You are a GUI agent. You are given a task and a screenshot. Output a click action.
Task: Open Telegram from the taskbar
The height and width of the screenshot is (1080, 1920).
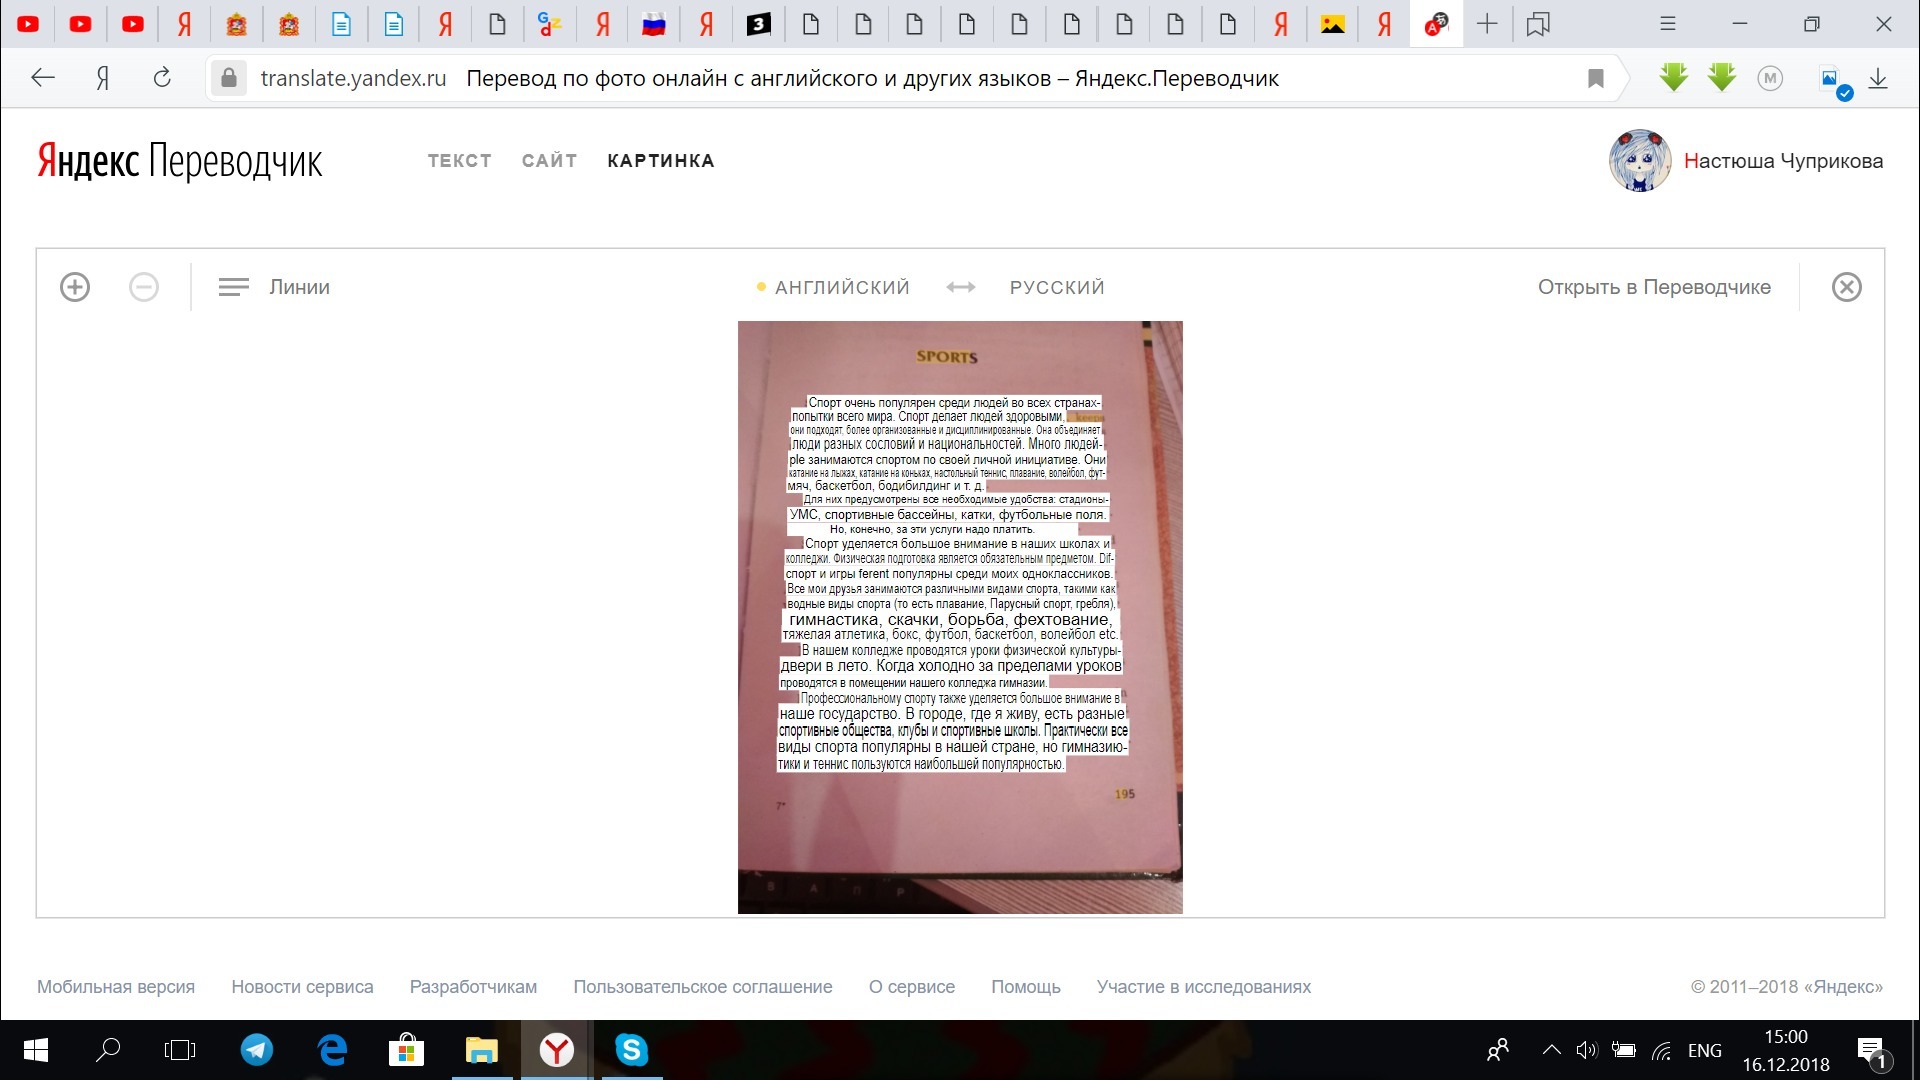[257, 1050]
